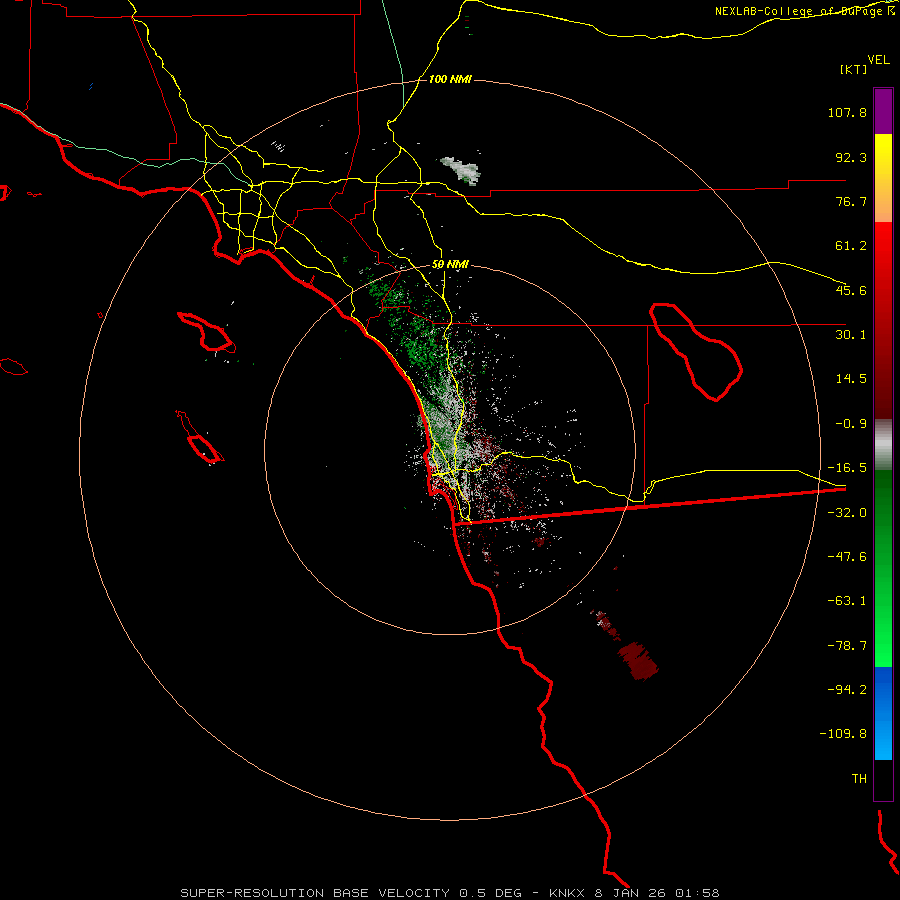Pick the green segment of the color bar
Image resolution: width=900 pixels, height=900 pixels.
[x=883, y=568]
